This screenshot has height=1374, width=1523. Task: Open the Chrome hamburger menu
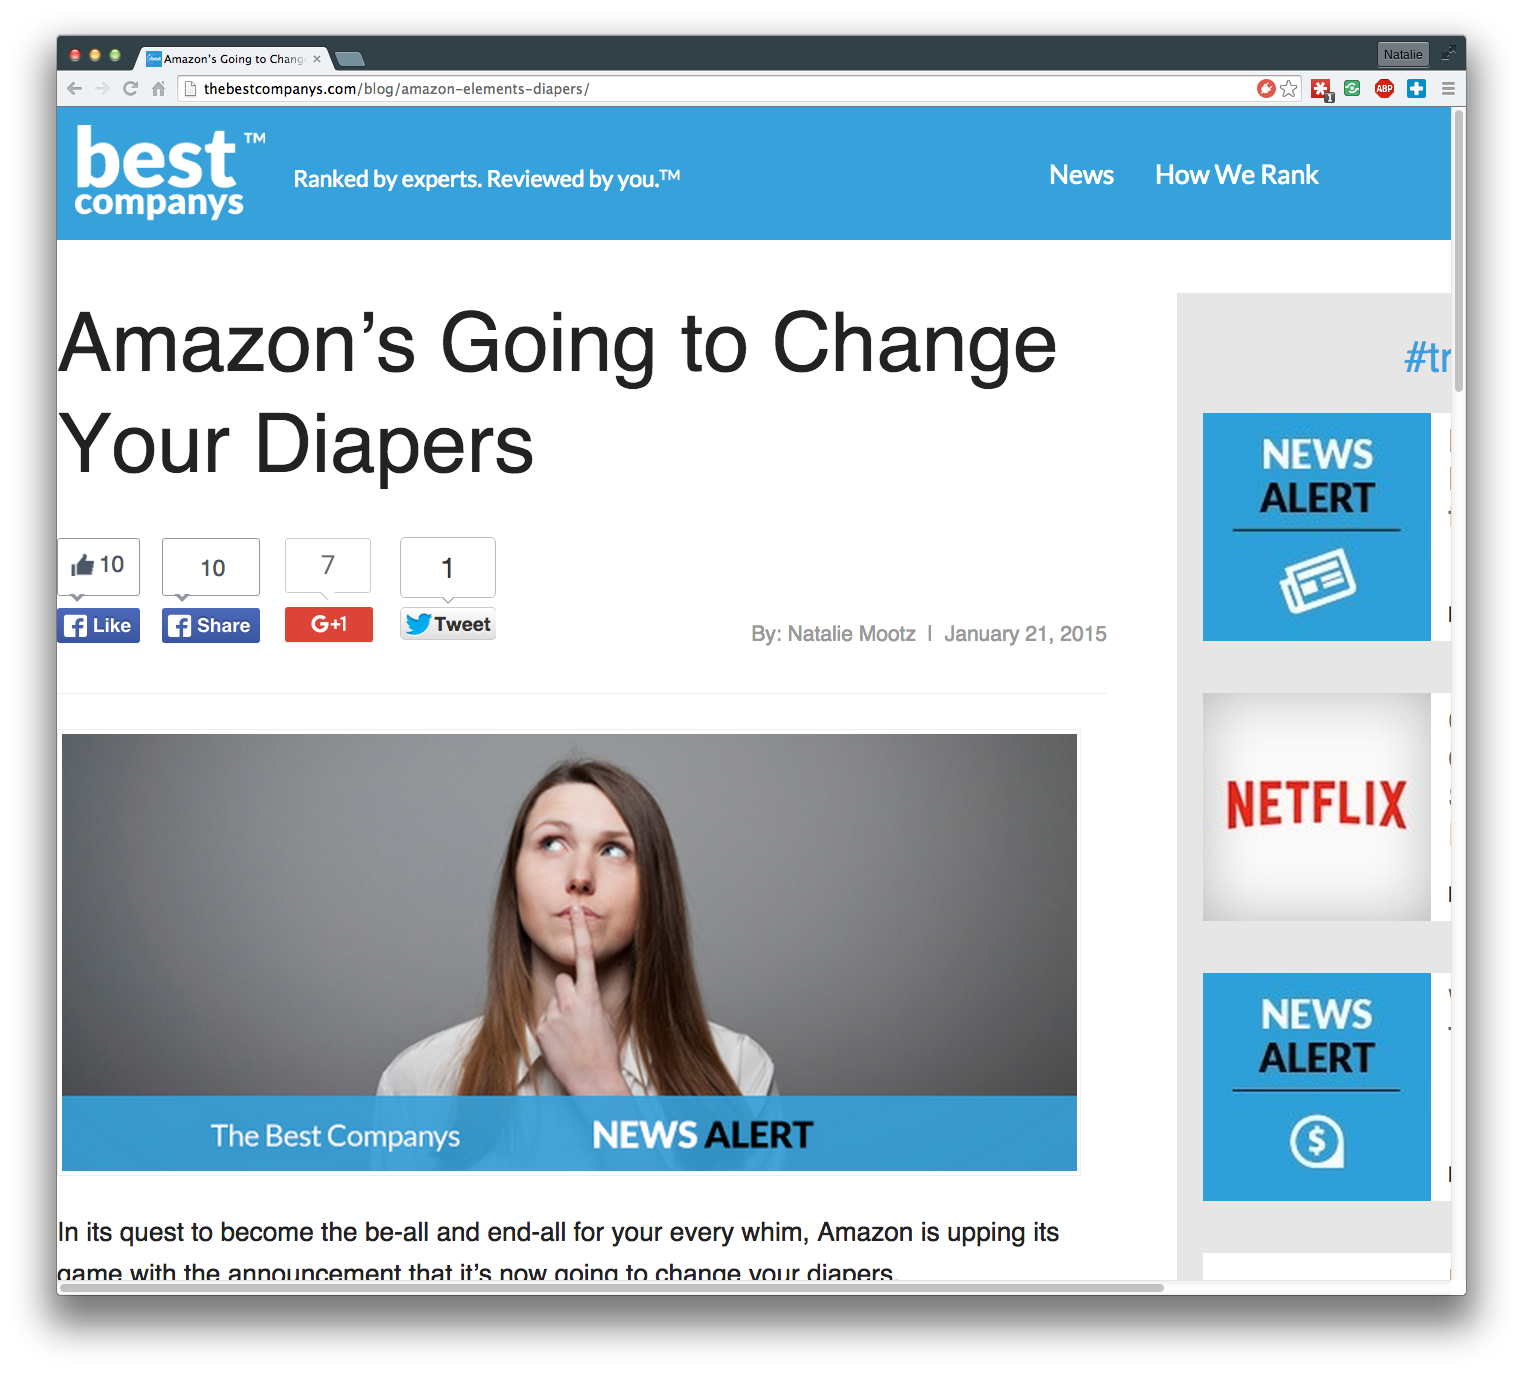(x=1448, y=89)
